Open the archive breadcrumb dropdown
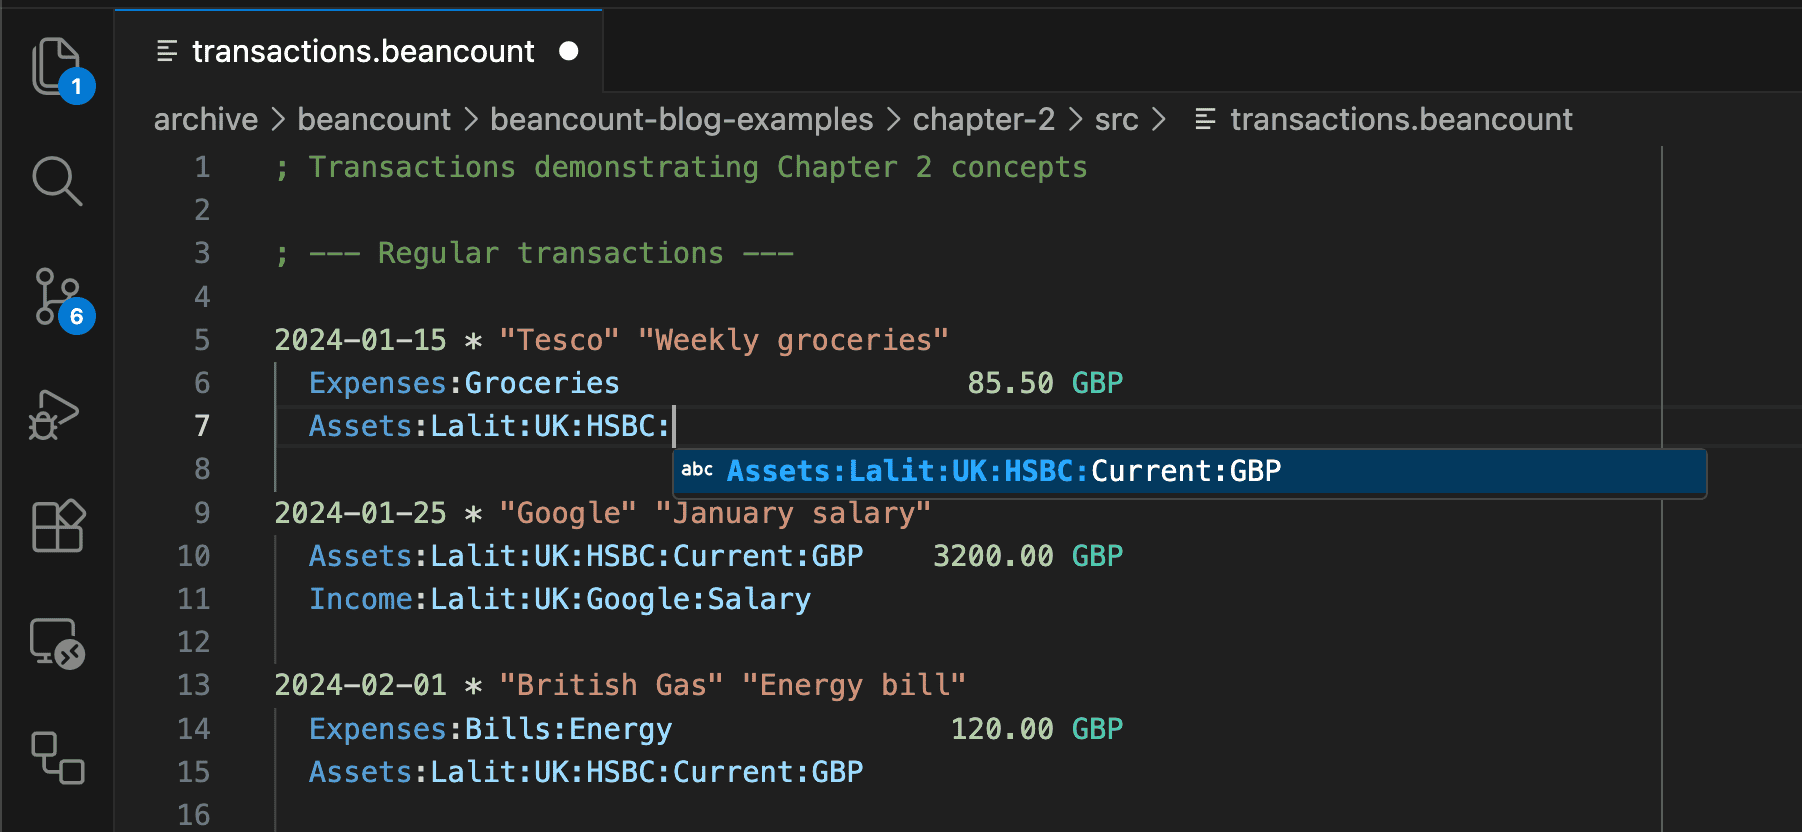Image resolution: width=1802 pixels, height=832 pixels. (x=205, y=119)
